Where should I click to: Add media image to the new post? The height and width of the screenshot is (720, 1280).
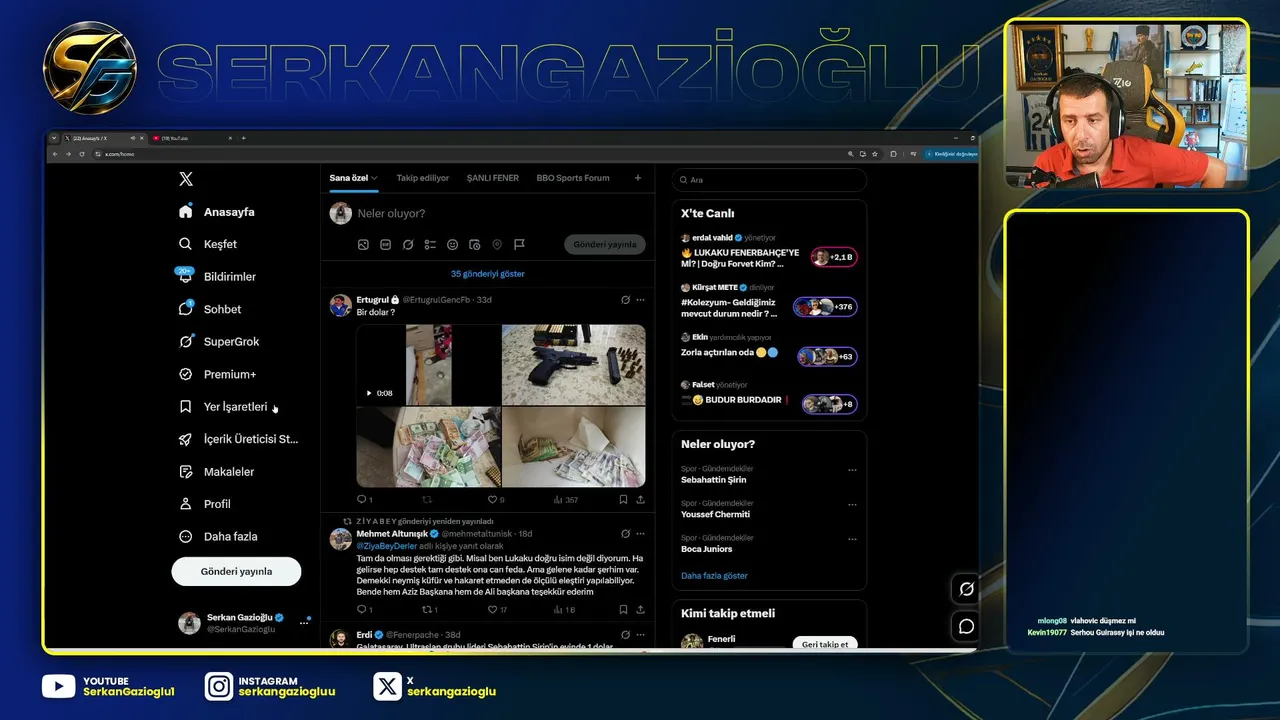(x=363, y=244)
